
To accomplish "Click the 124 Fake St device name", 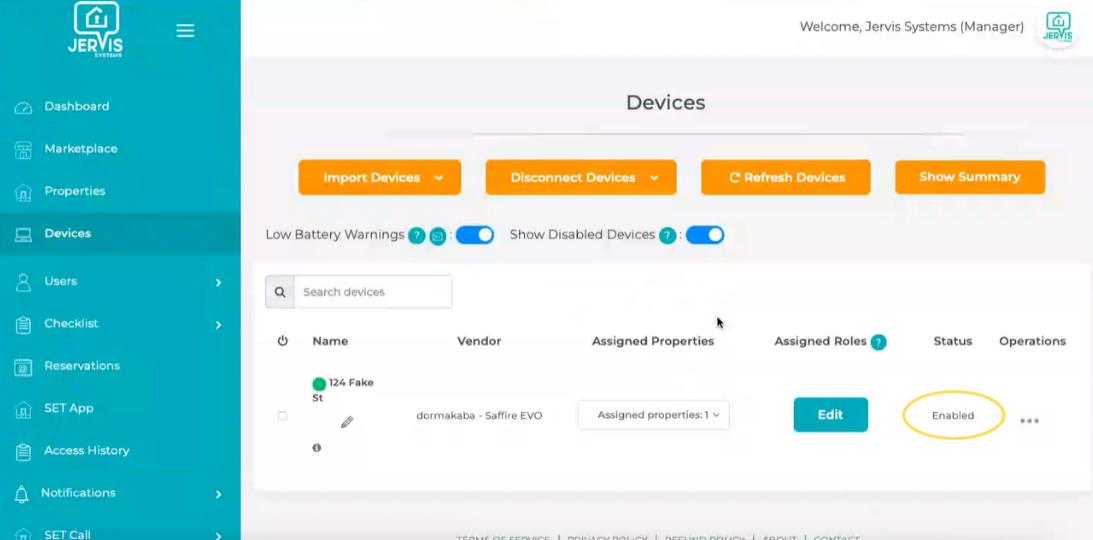I will (x=344, y=390).
